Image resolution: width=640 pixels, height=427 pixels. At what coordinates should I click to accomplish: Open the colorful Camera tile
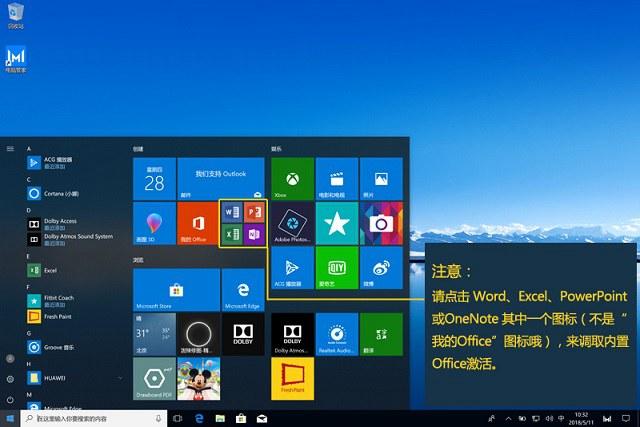381,223
